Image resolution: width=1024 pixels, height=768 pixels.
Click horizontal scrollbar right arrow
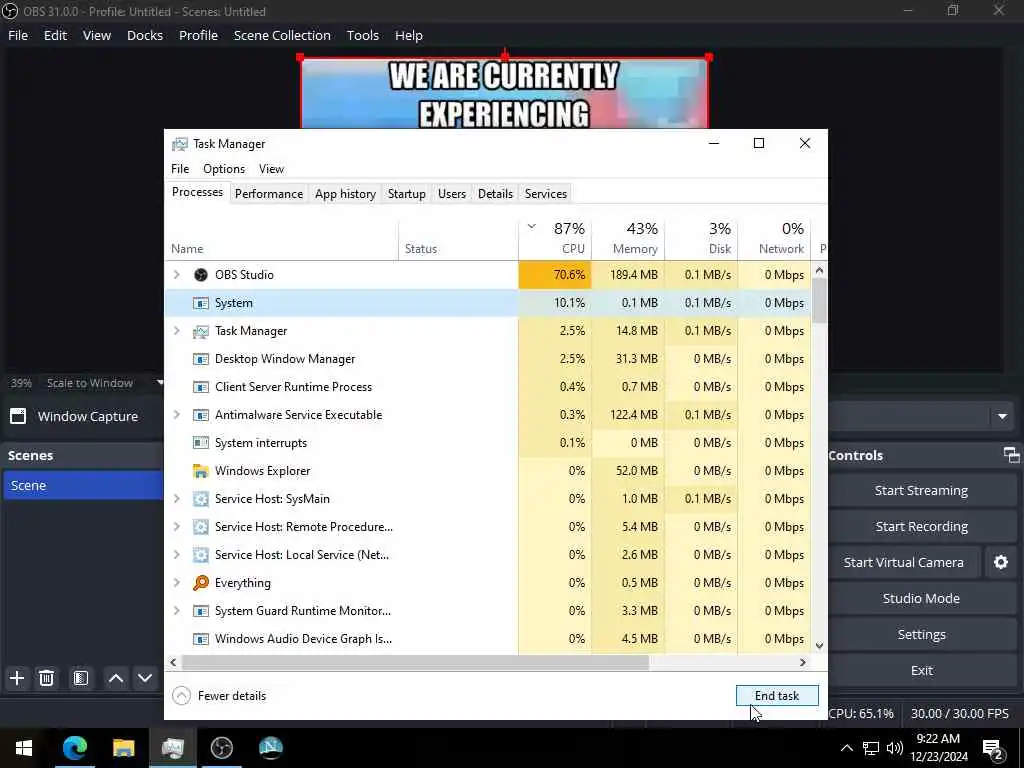click(x=803, y=662)
